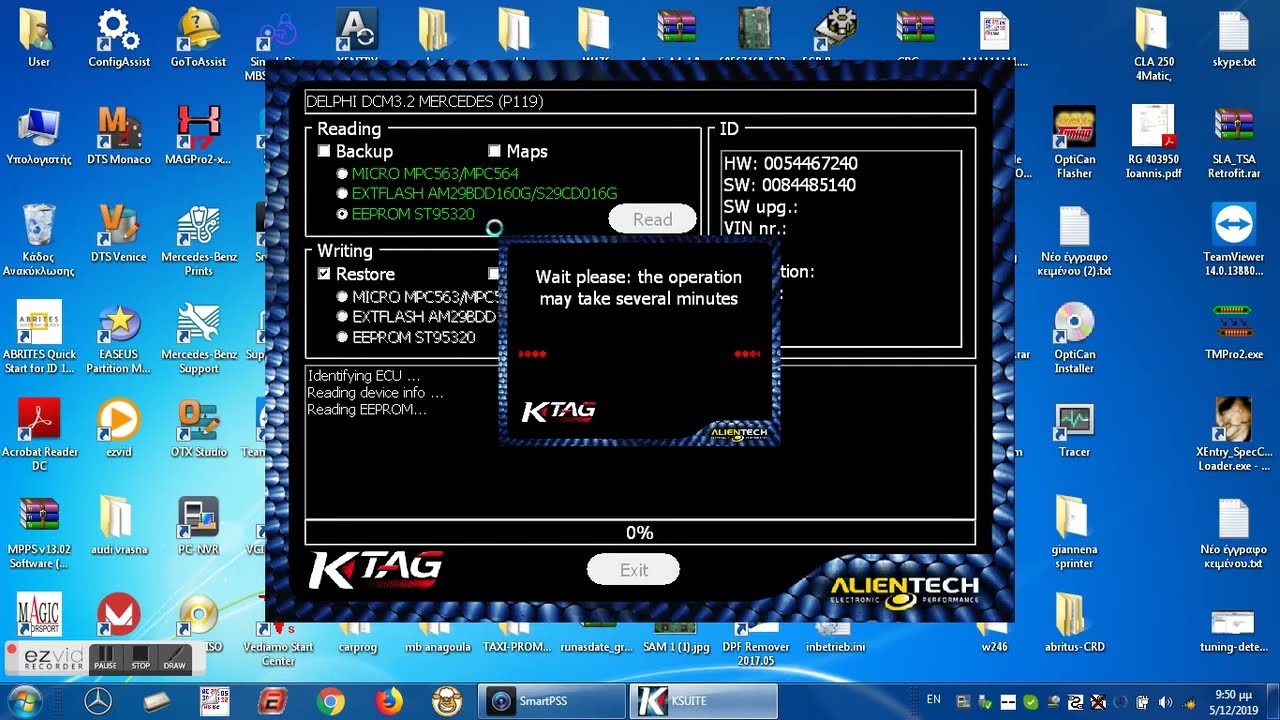Screen dimensions: 1280x720
Task: Select EXTFLASH AM29BDD160G/S29CD016G under Reading
Action: point(343,193)
